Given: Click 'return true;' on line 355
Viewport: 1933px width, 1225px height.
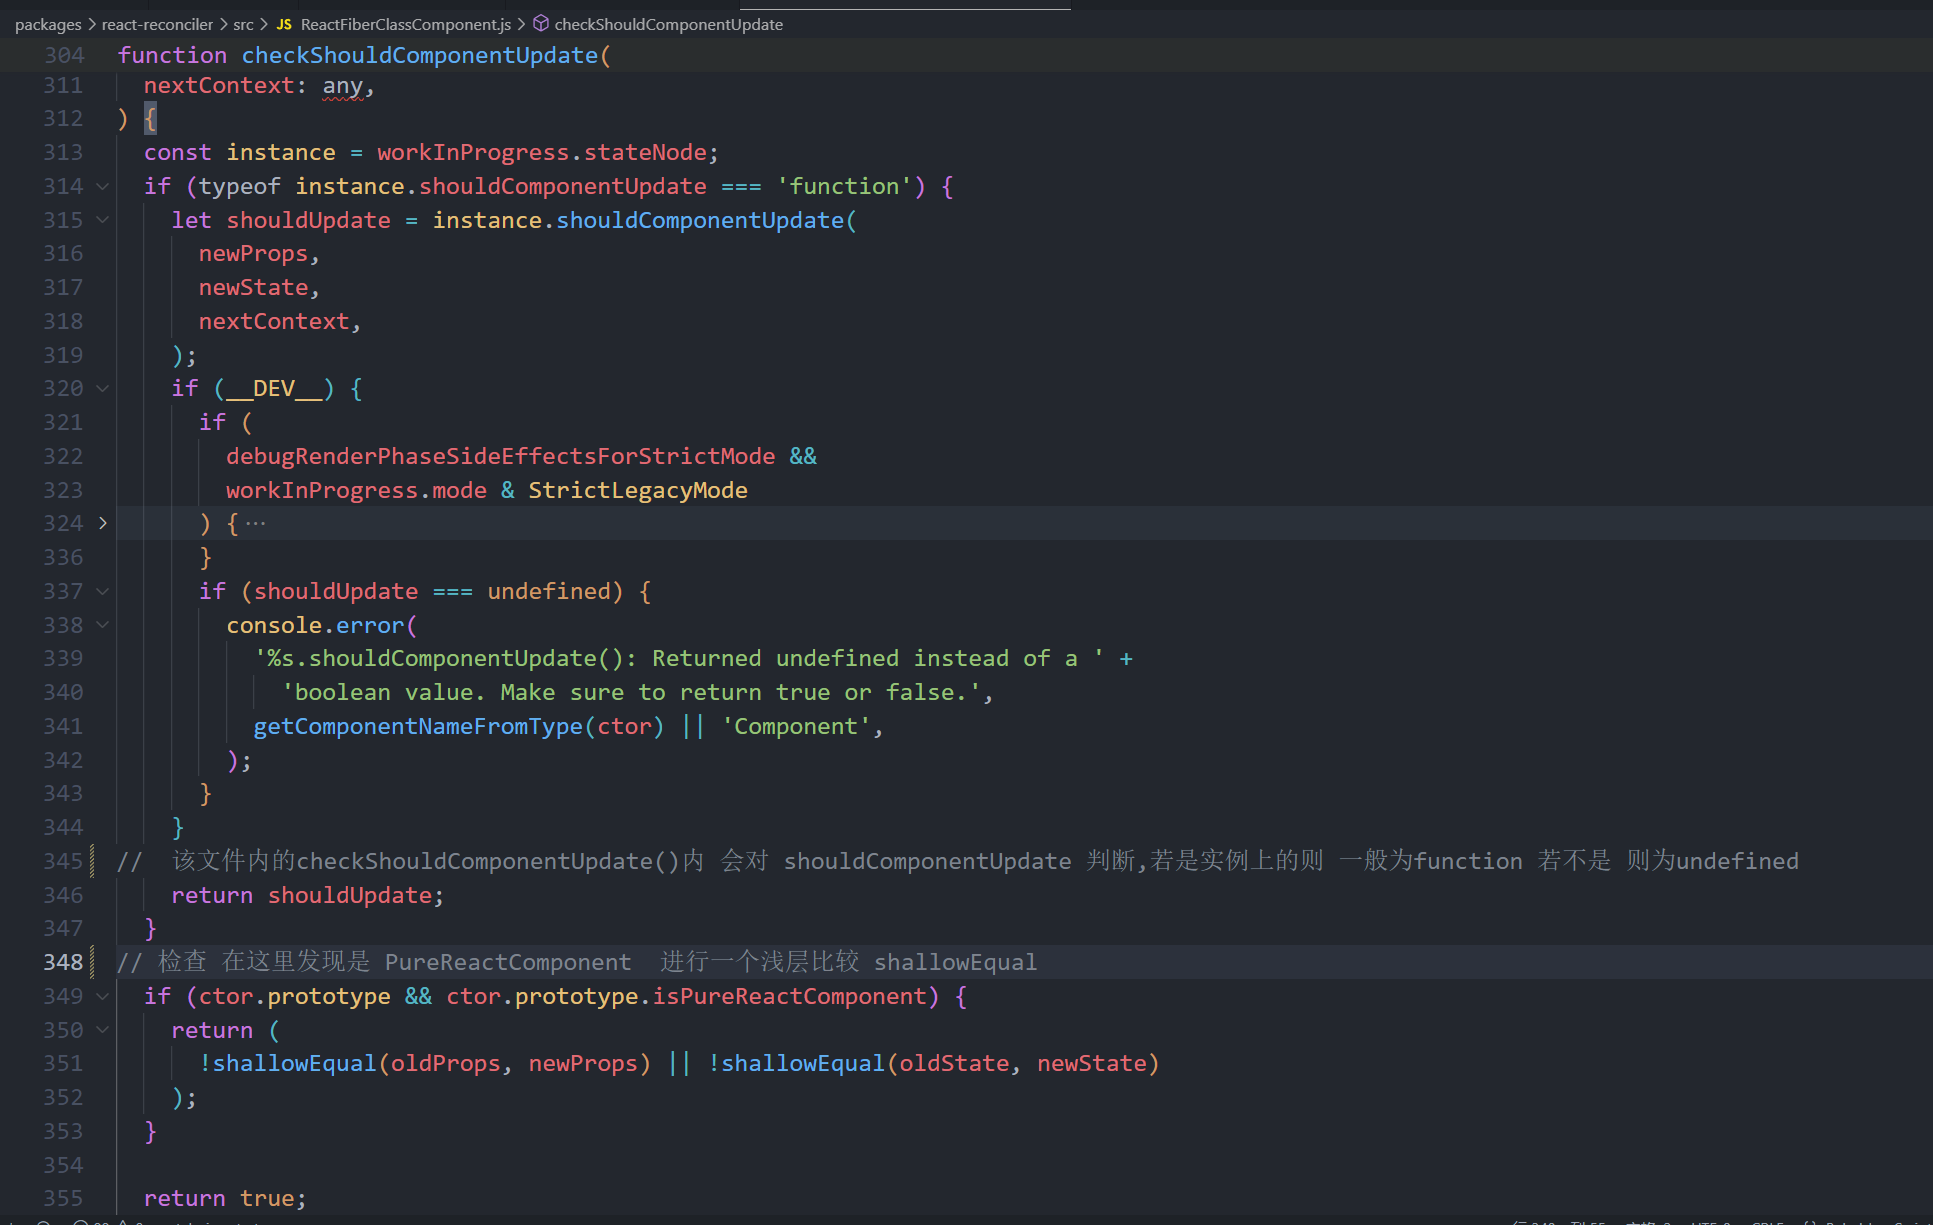Looking at the screenshot, I should point(225,1198).
